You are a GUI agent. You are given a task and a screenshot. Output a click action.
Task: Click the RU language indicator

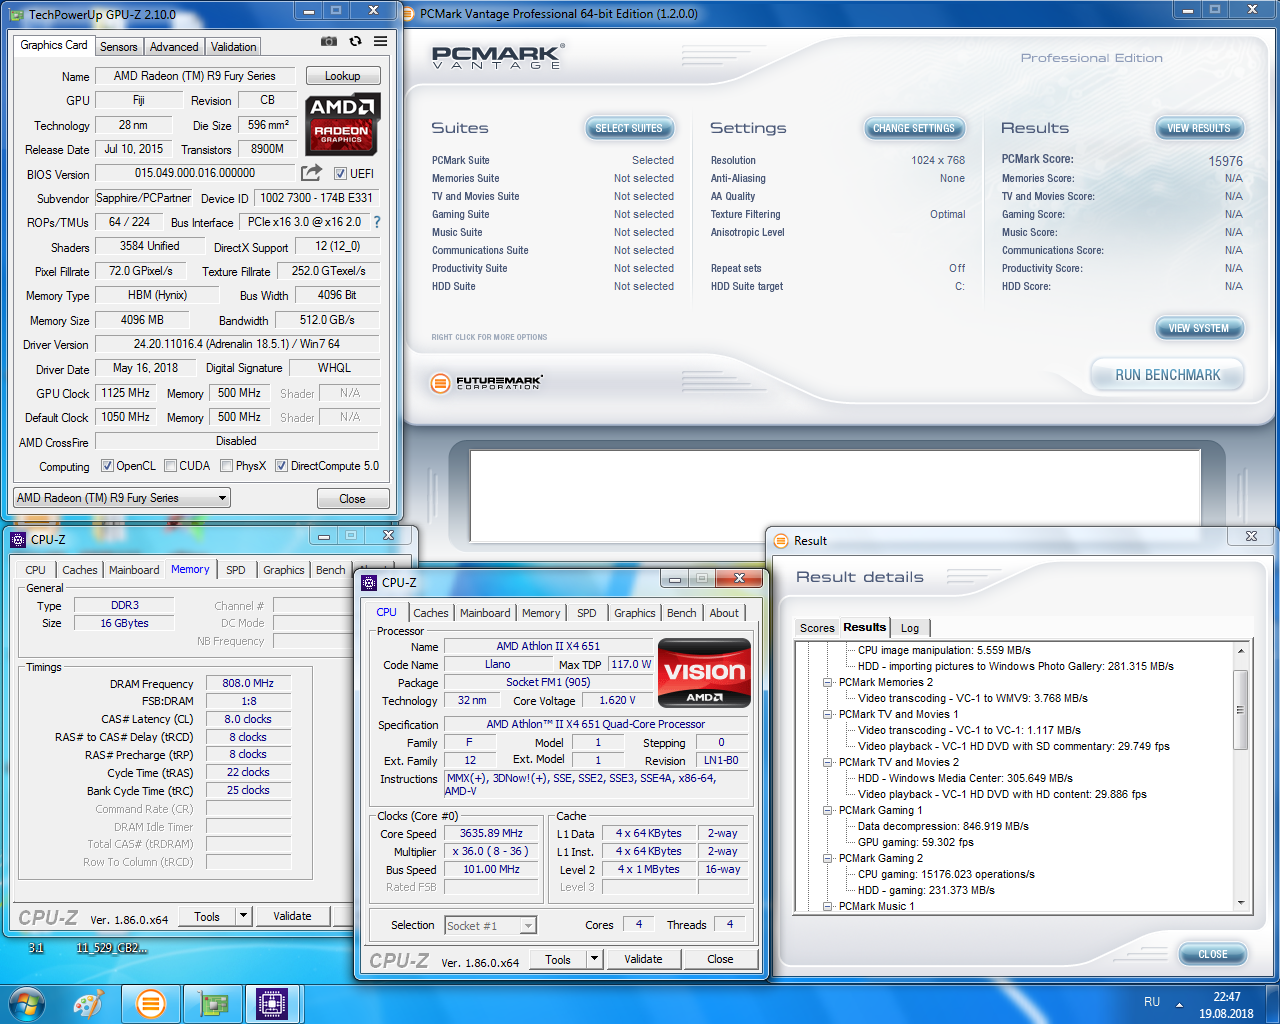coord(1152,1002)
